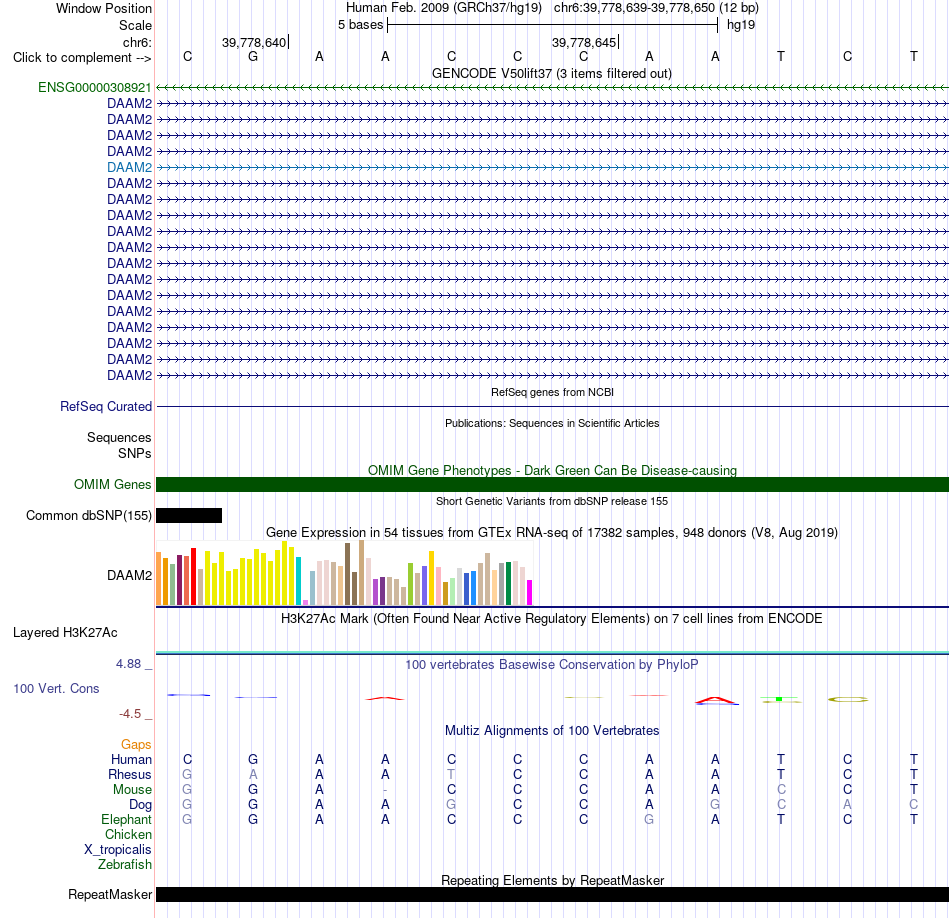950x918 pixels.
Task: Open the GENCODE V50lift37 track title
Action: tap(552, 73)
